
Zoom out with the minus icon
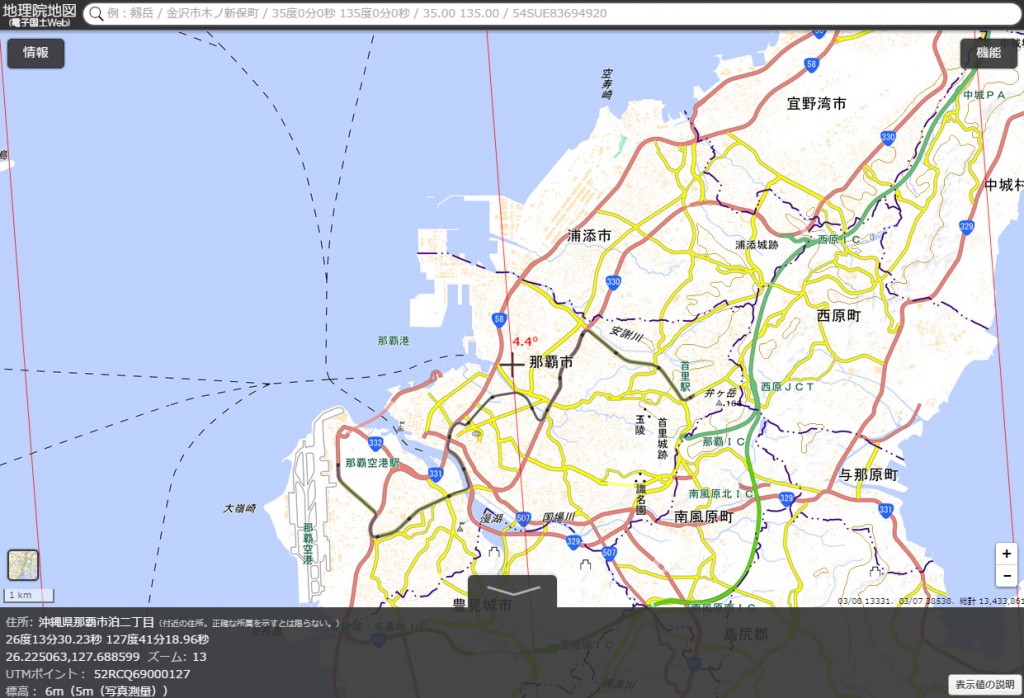pyautogui.click(x=1008, y=574)
